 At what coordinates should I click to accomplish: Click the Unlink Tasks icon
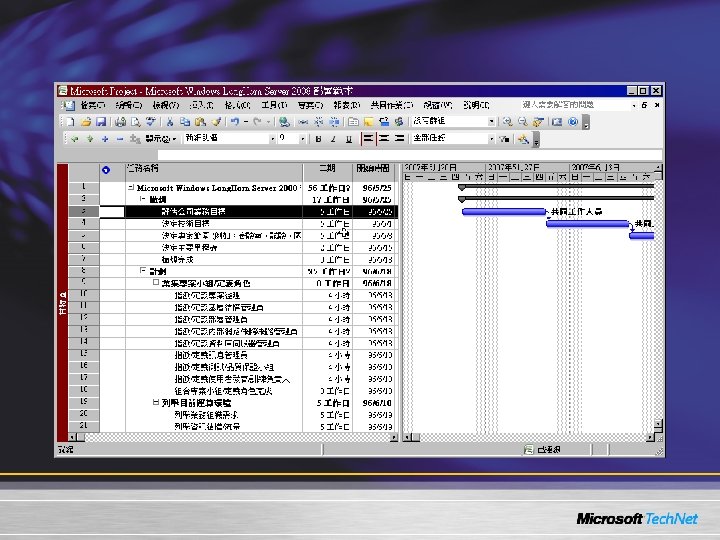pos(319,122)
